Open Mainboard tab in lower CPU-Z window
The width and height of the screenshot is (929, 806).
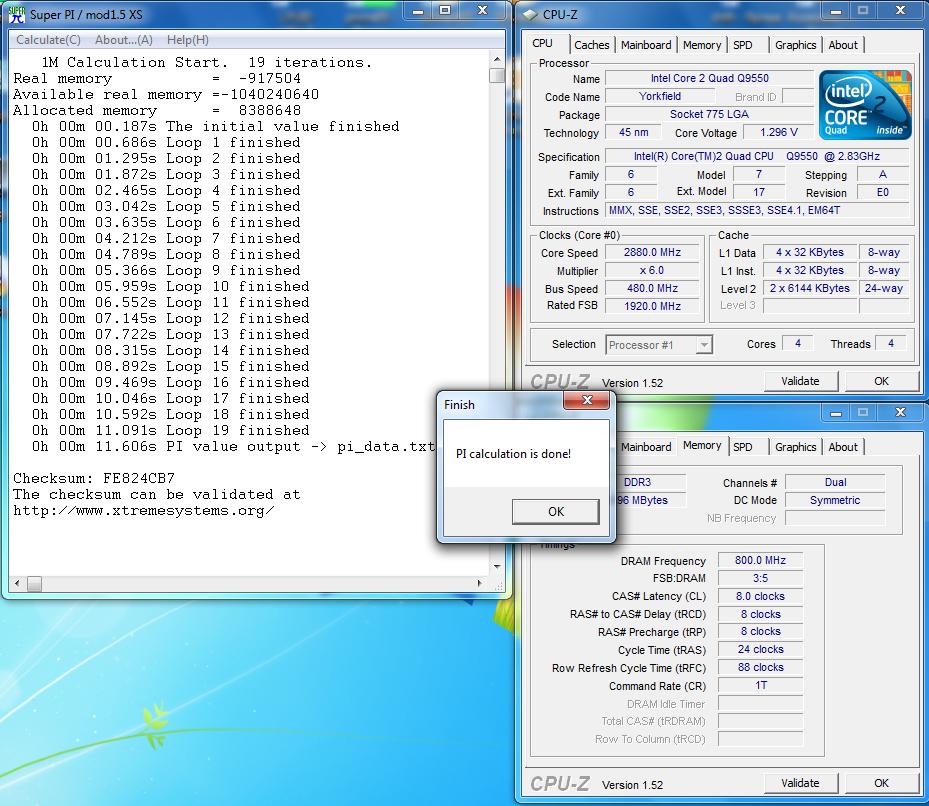click(x=646, y=447)
